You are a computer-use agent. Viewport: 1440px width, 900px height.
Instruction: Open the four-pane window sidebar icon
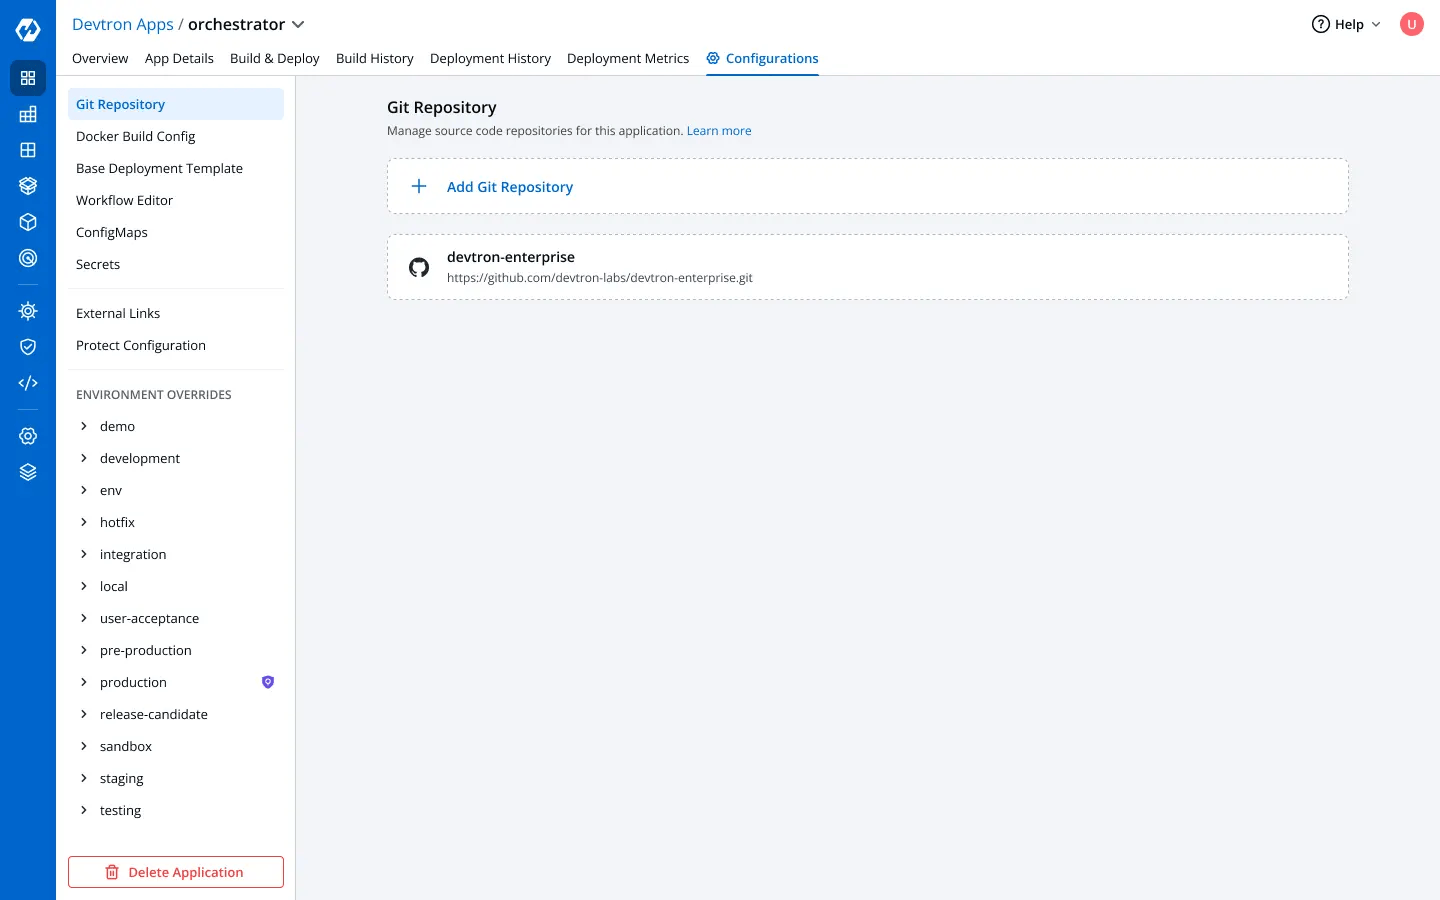click(x=28, y=150)
